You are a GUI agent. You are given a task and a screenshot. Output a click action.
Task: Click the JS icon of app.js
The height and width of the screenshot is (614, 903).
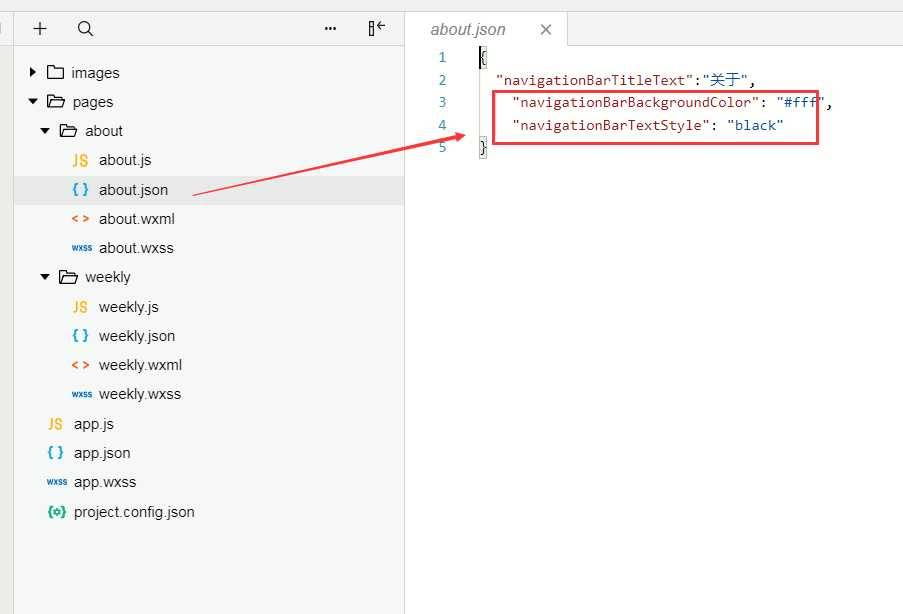[55, 424]
